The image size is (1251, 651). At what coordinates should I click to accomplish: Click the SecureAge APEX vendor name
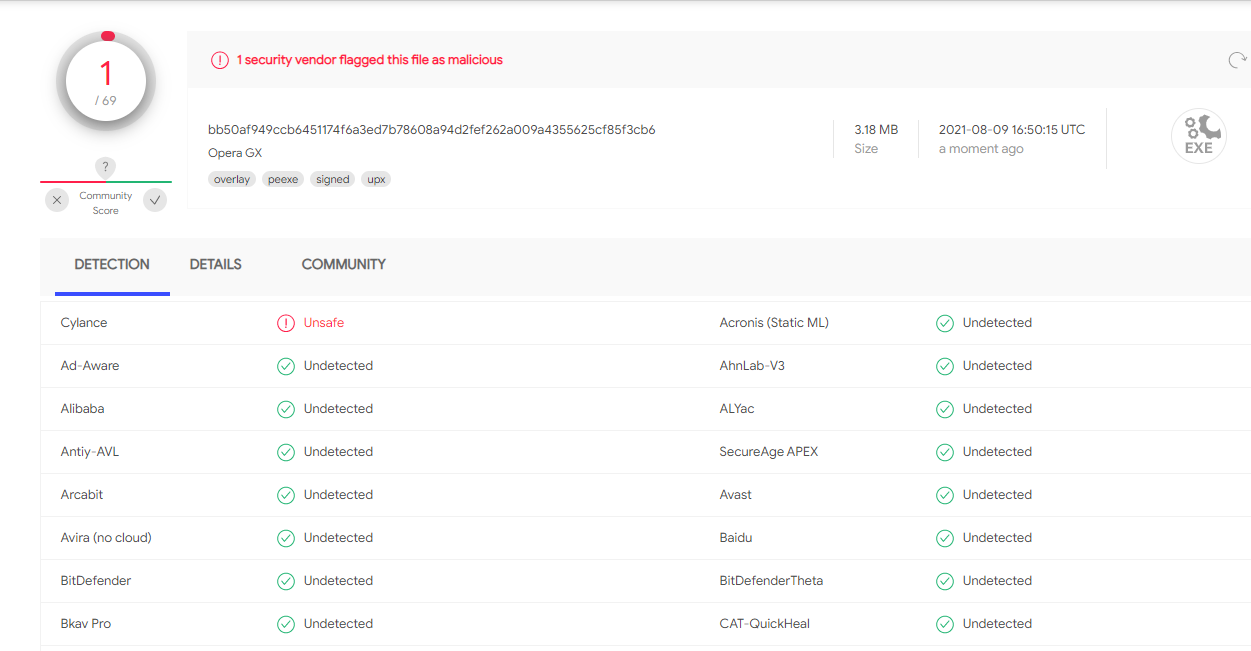click(769, 452)
